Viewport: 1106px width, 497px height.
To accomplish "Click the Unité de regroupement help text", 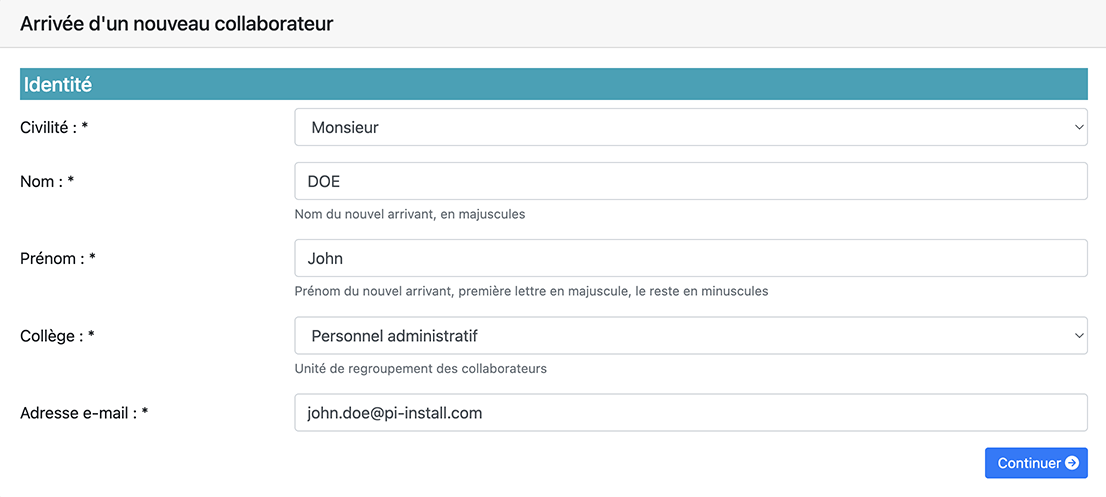I will coord(421,368).
